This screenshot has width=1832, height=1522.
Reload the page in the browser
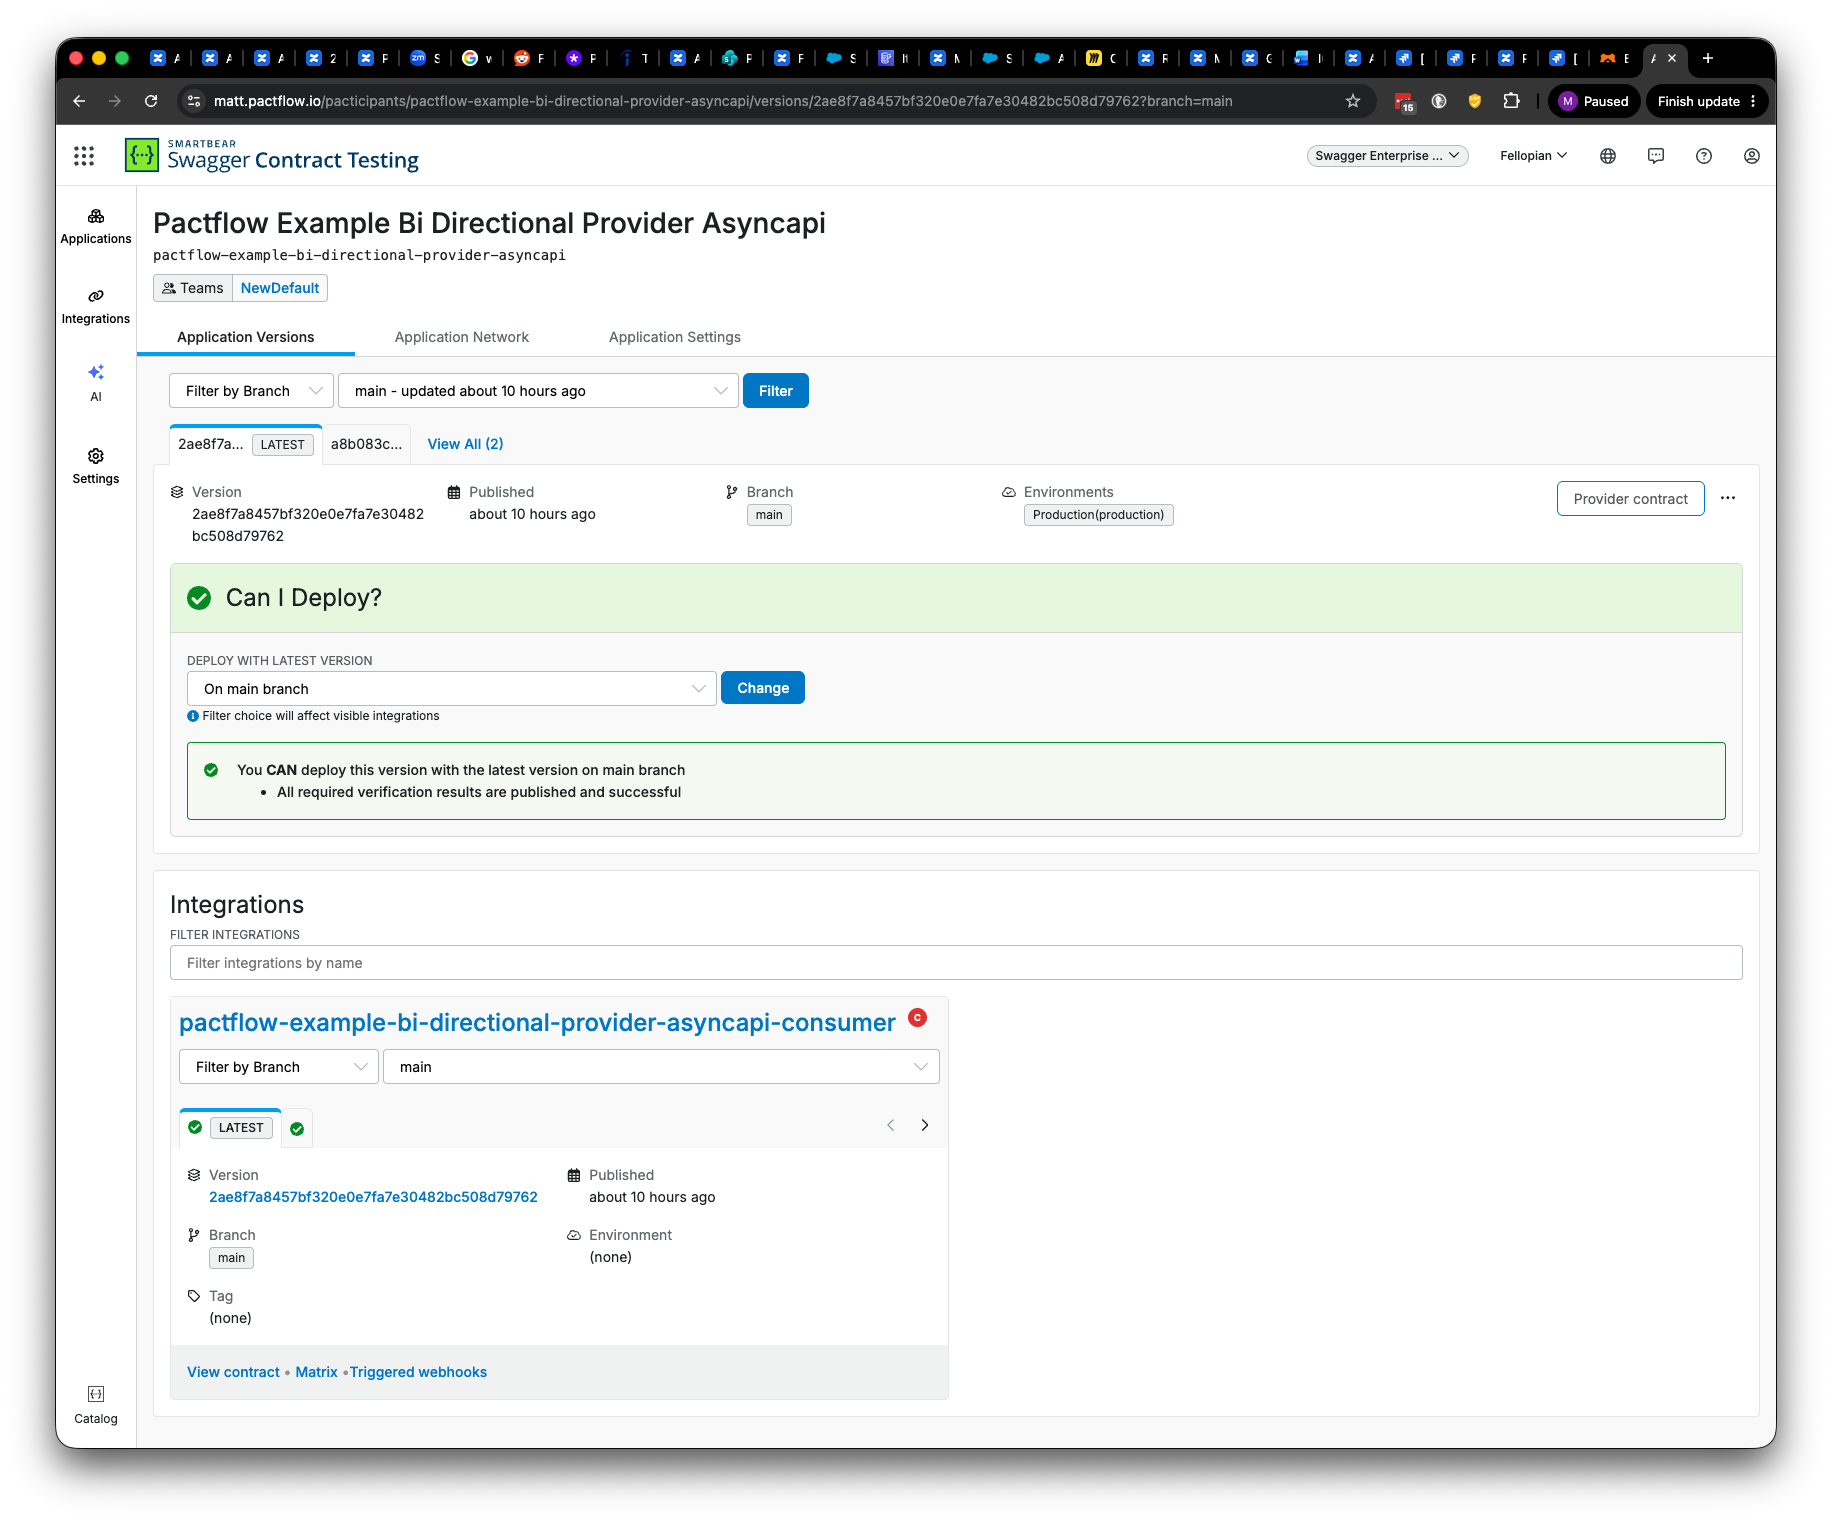click(151, 101)
